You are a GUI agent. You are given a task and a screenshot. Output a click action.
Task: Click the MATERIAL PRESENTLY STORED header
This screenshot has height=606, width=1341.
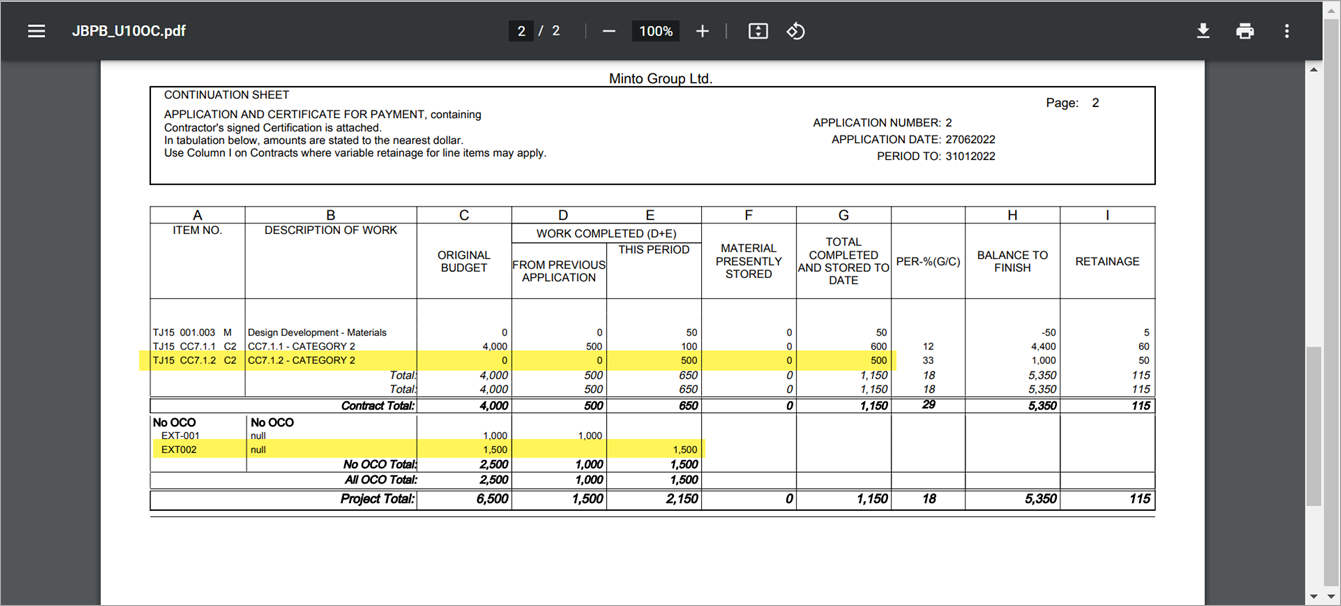(x=749, y=261)
